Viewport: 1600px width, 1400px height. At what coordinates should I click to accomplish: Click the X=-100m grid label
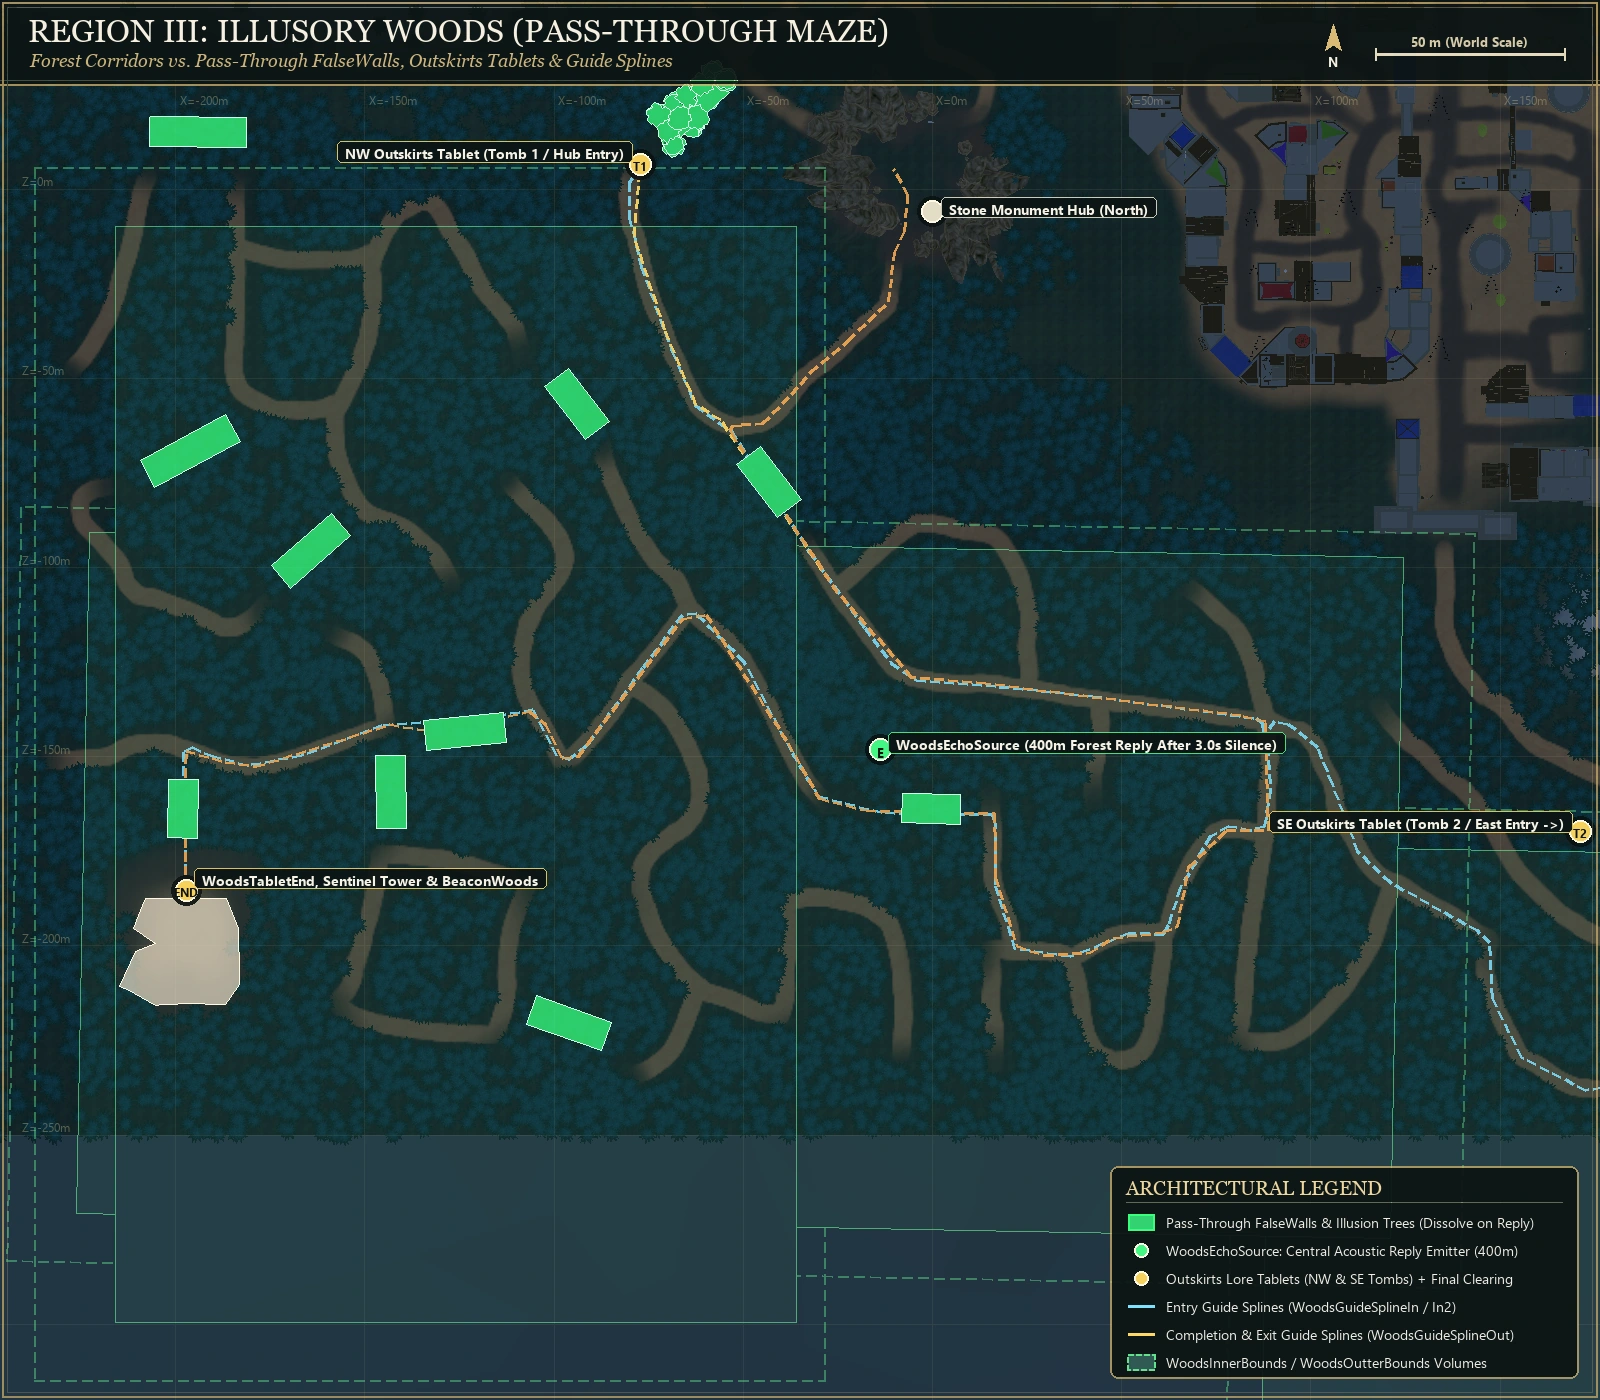pos(582,101)
